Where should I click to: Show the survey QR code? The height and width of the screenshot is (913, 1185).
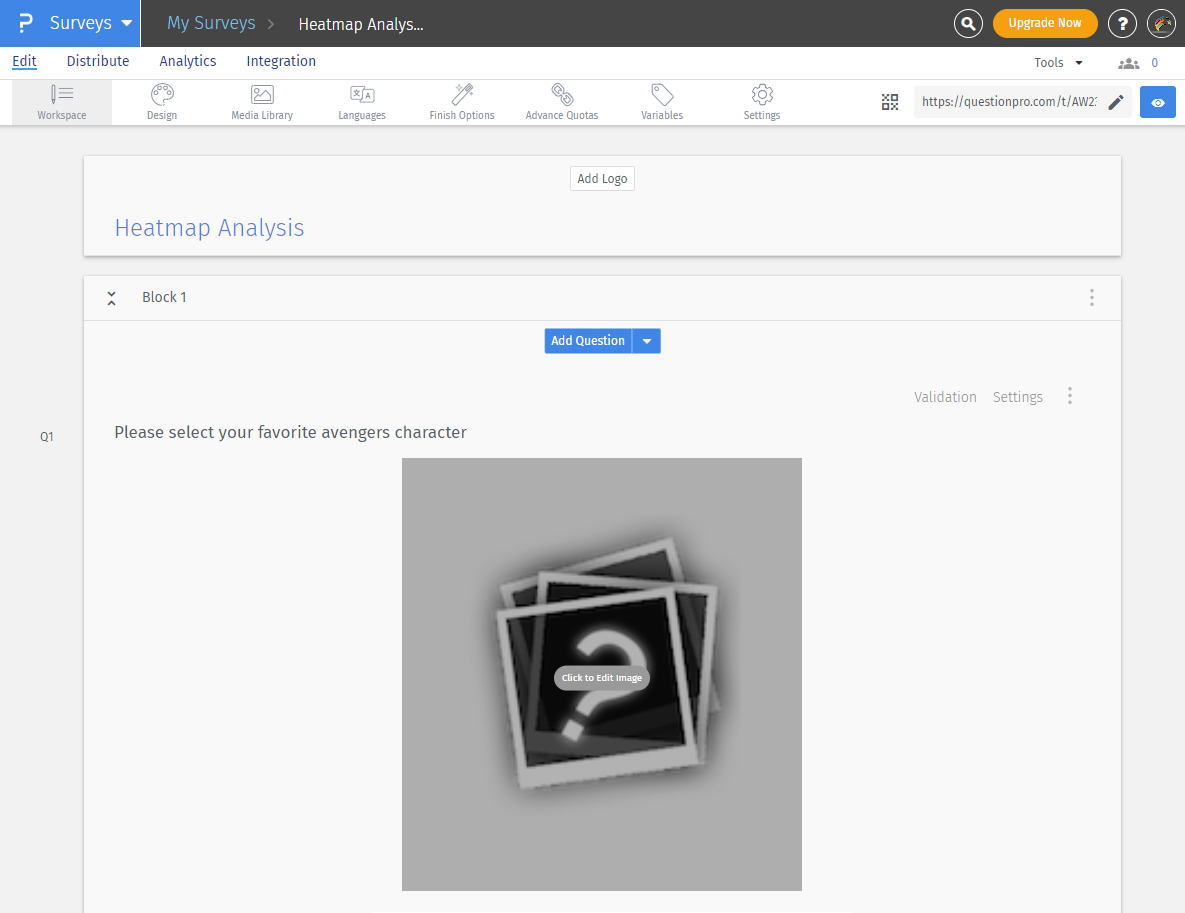890,101
